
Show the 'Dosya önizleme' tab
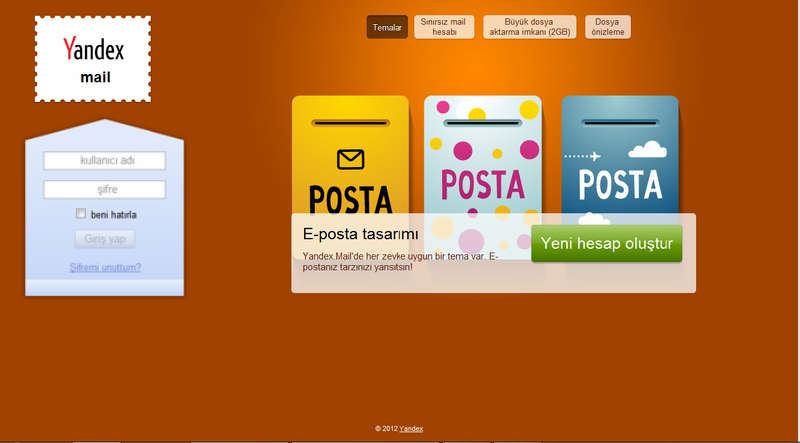coord(608,27)
